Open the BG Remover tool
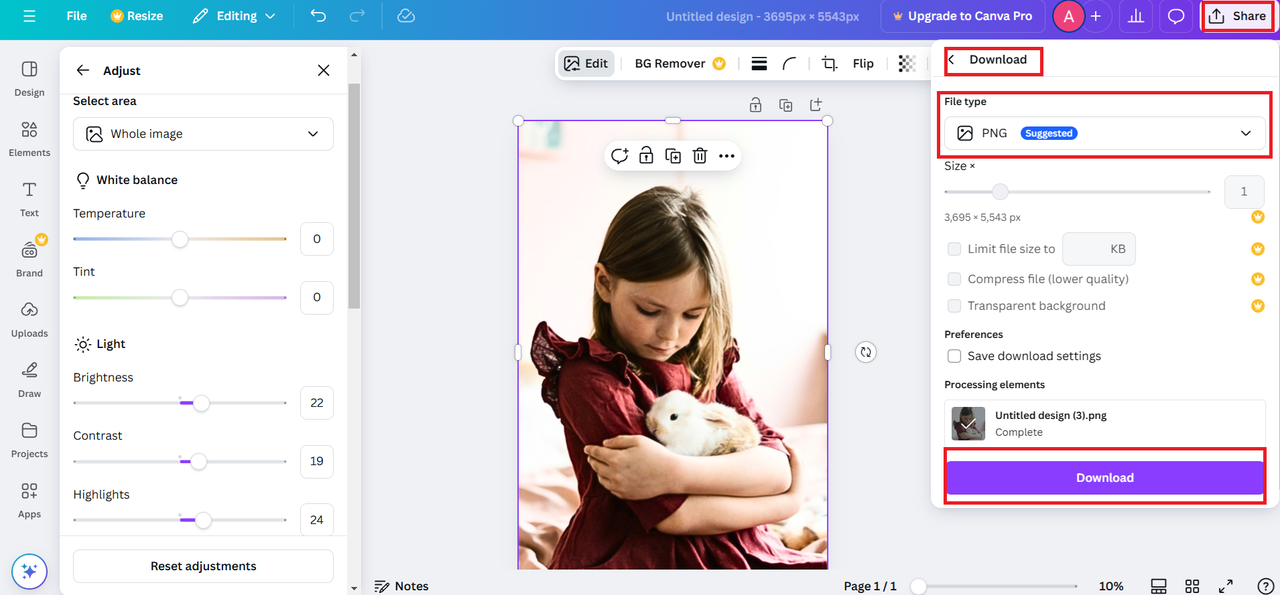The width and height of the screenshot is (1280, 595). coord(680,63)
